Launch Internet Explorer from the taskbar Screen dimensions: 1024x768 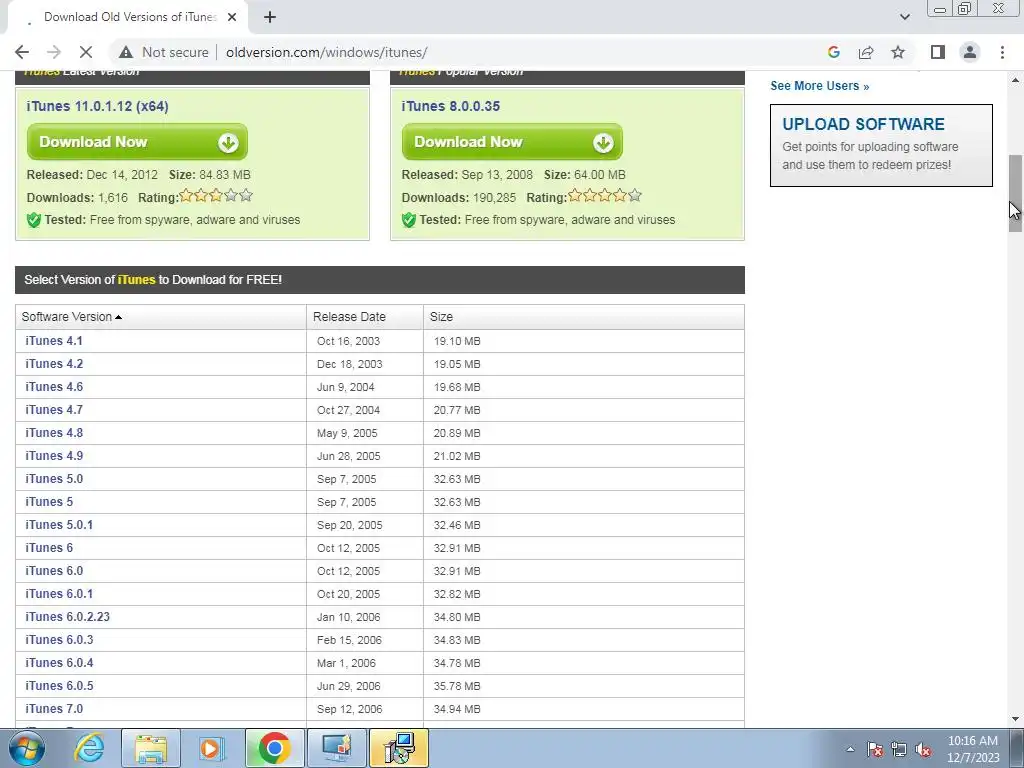pyautogui.click(x=89, y=748)
